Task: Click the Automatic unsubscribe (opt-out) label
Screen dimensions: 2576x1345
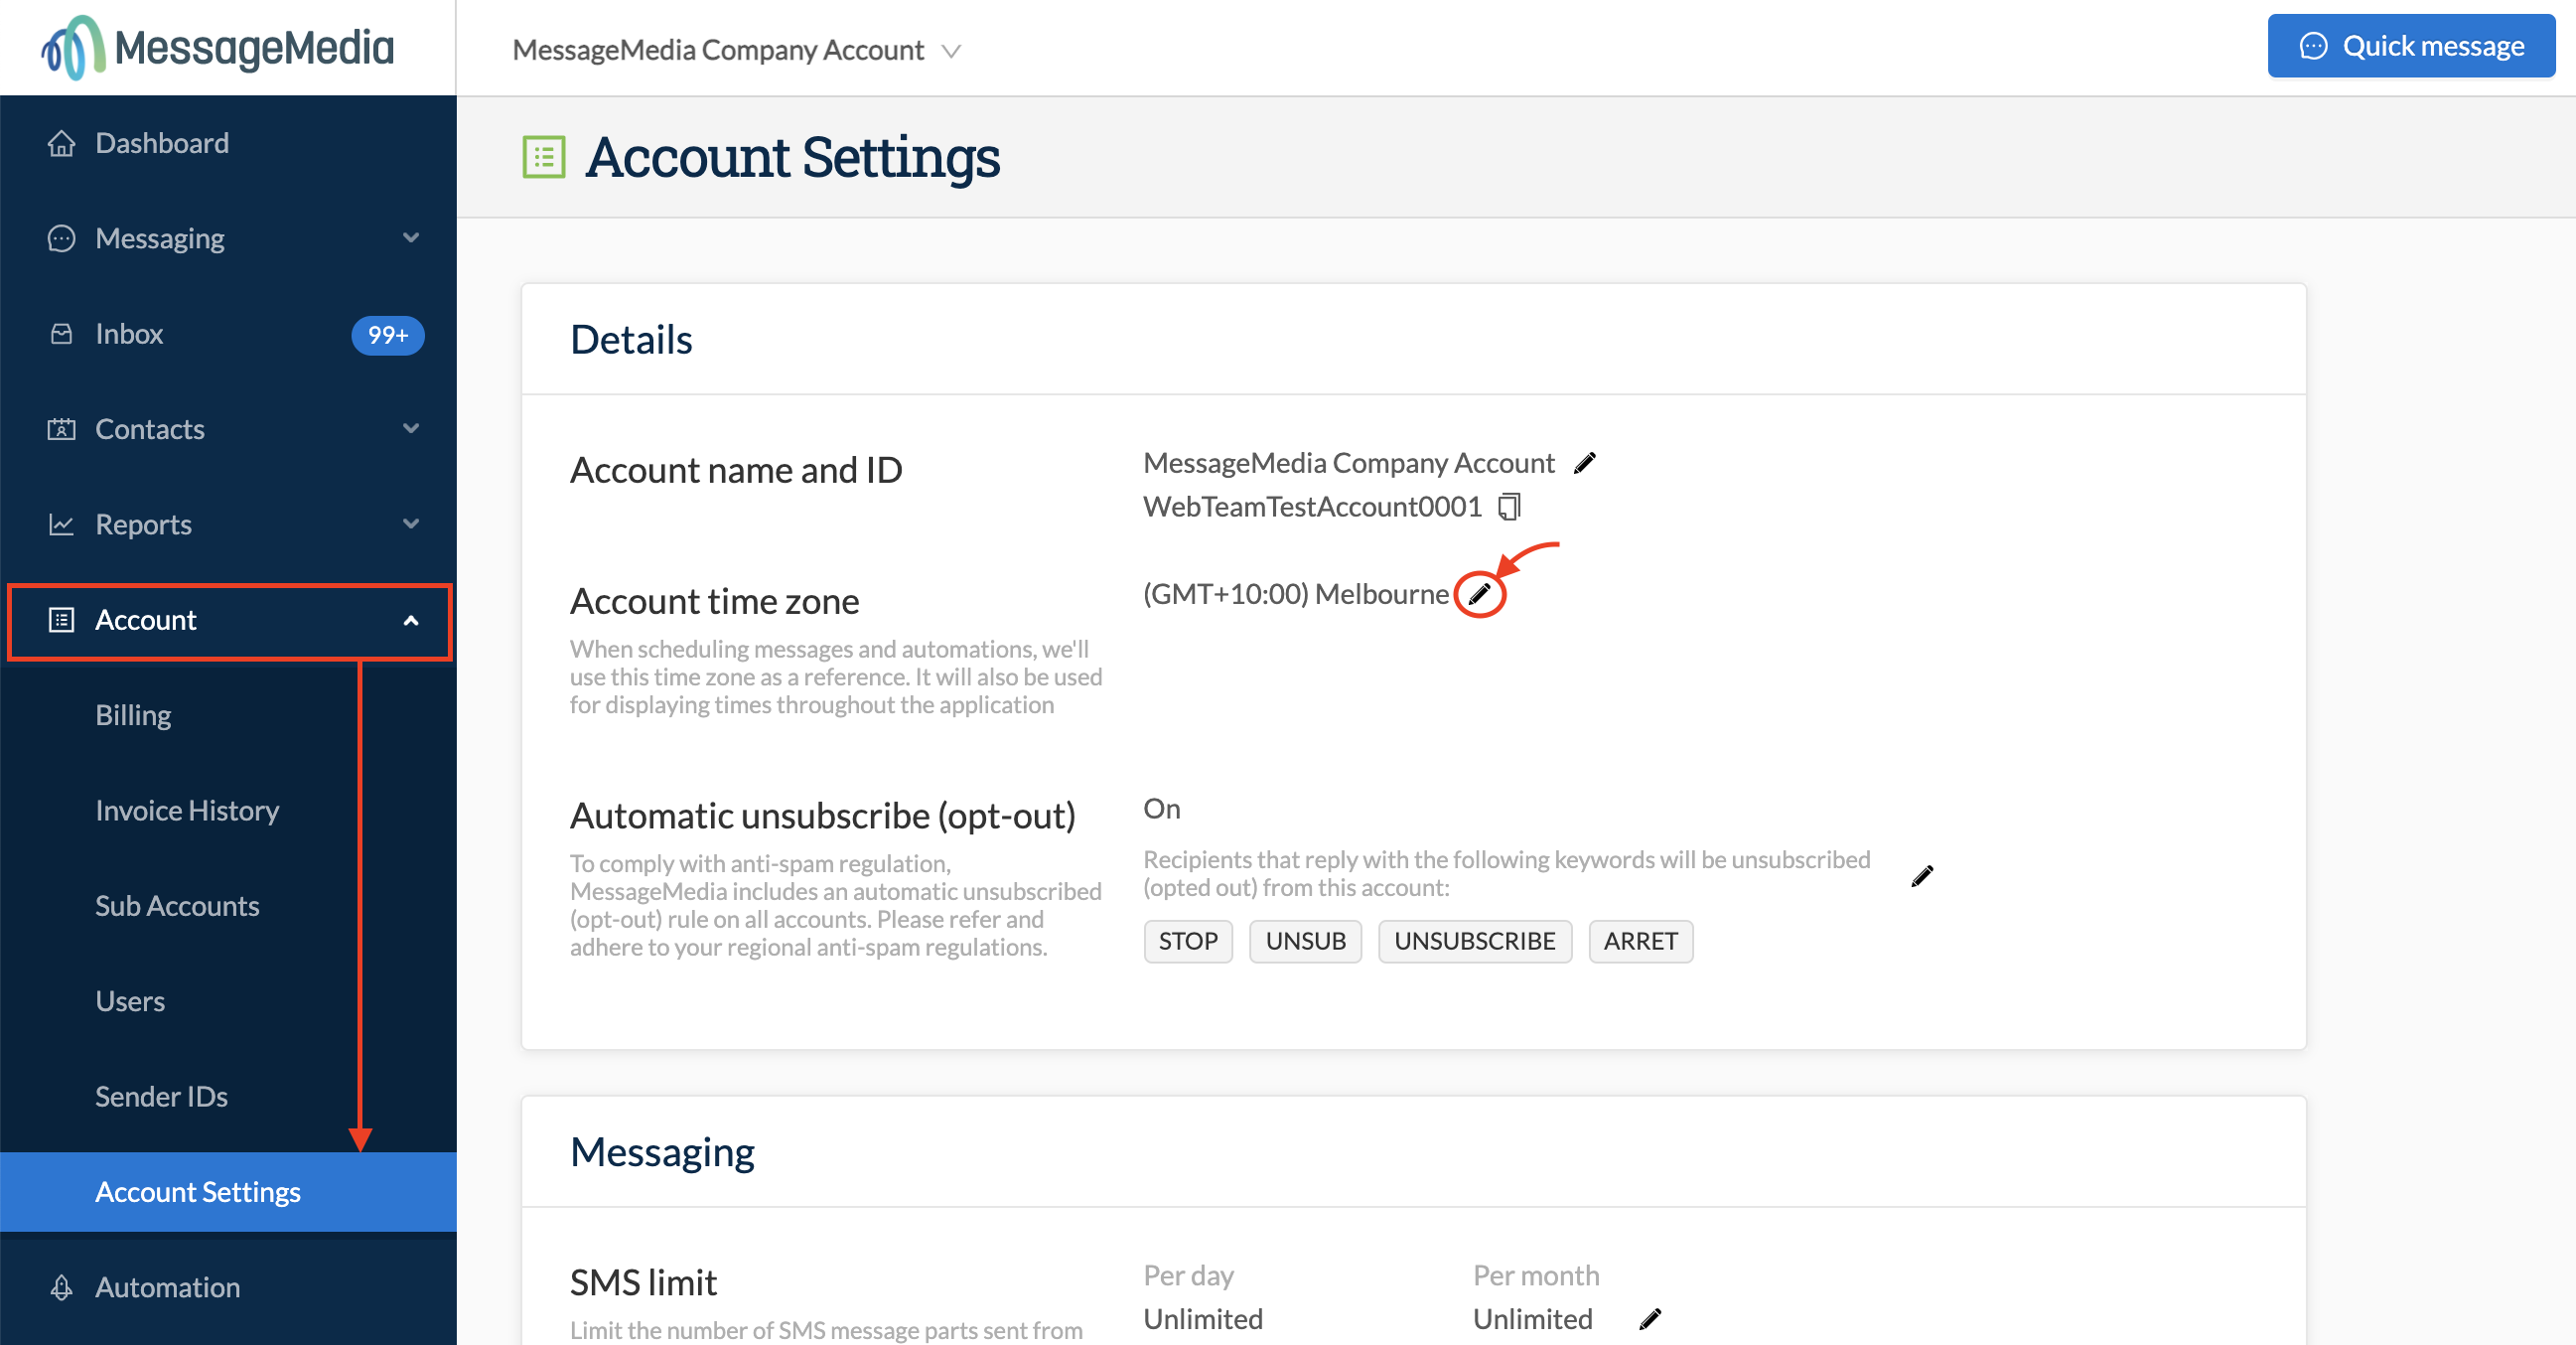Action: click(x=823, y=816)
